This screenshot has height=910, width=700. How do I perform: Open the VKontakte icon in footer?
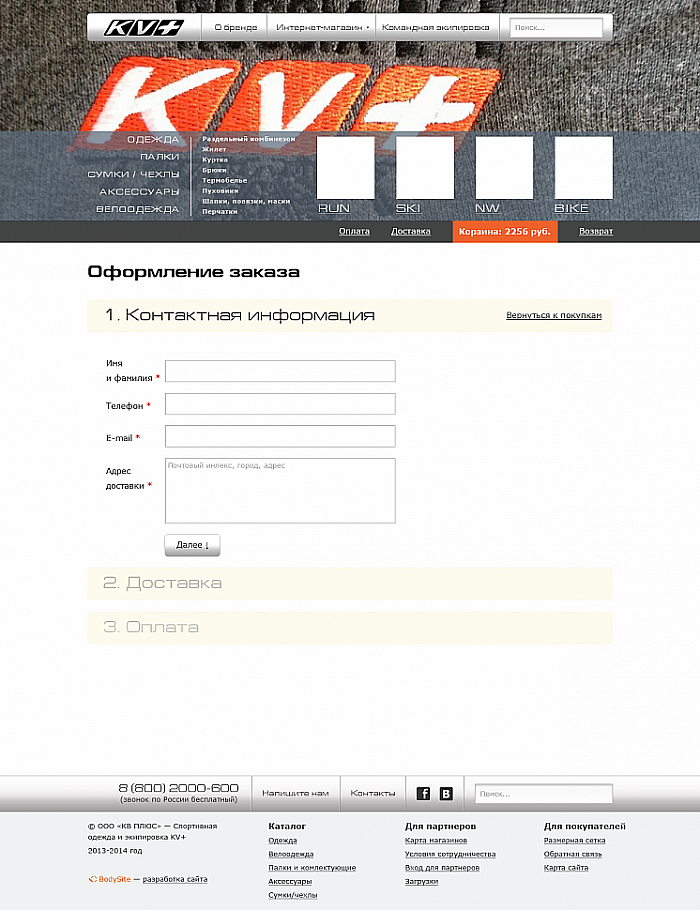[x=446, y=793]
